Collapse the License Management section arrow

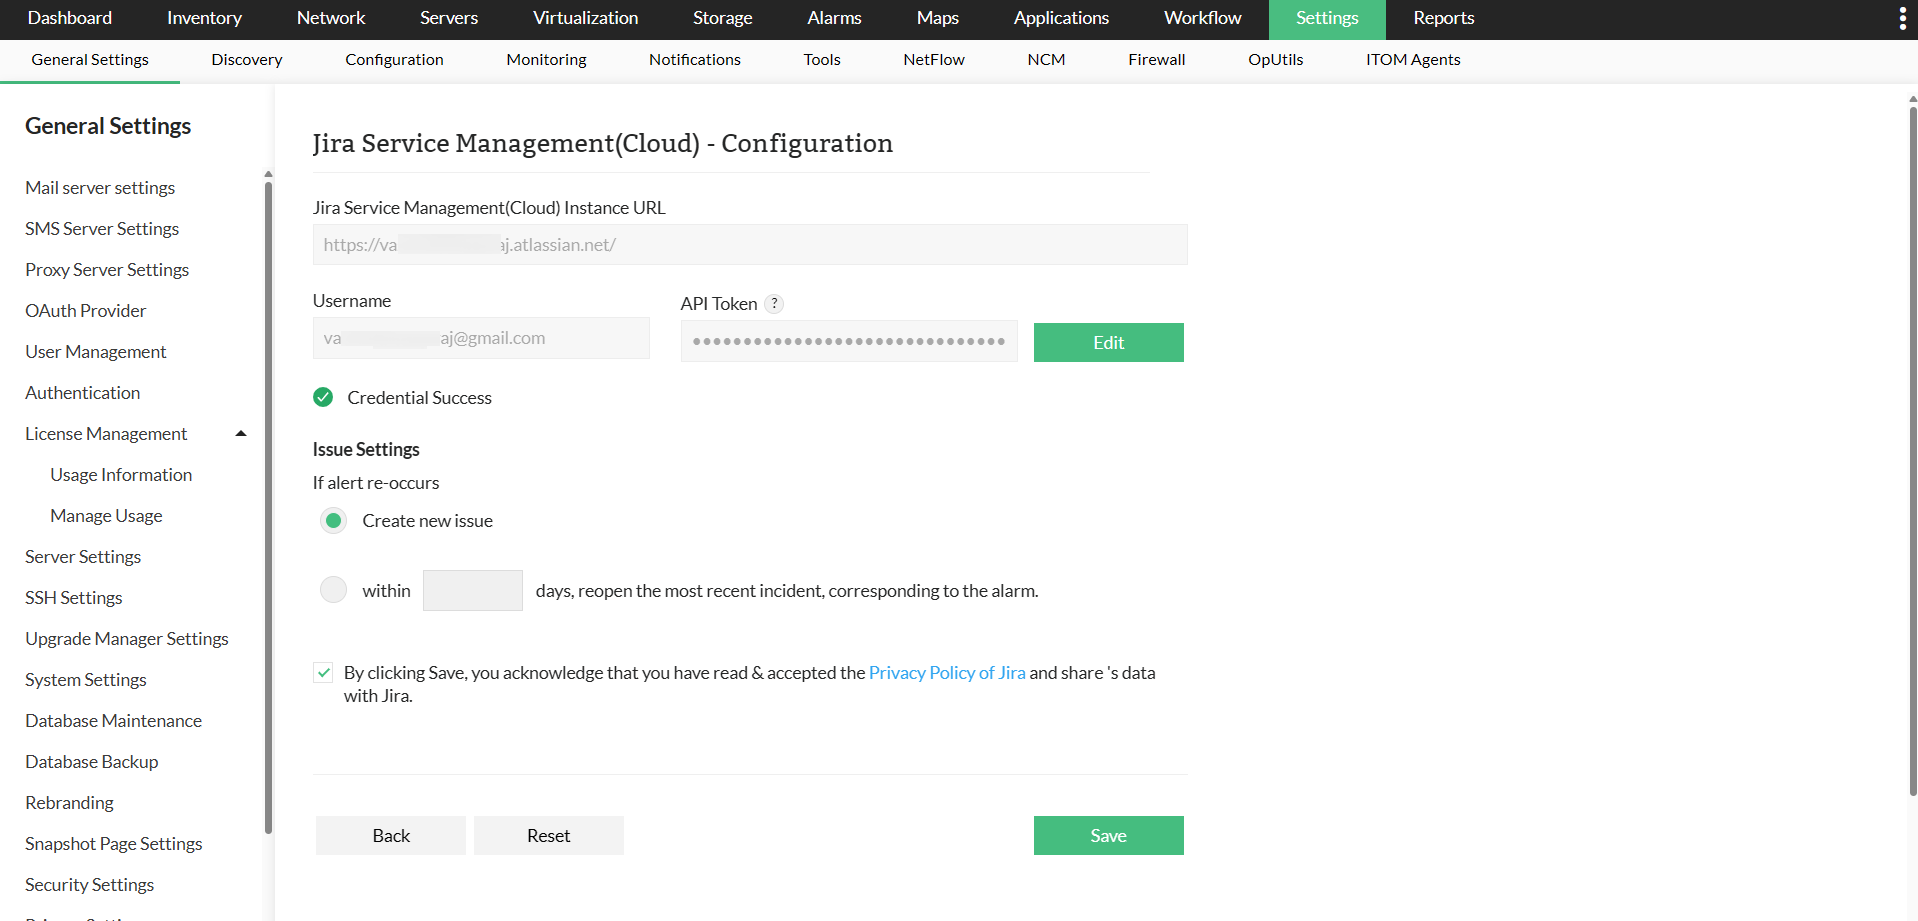click(x=240, y=433)
